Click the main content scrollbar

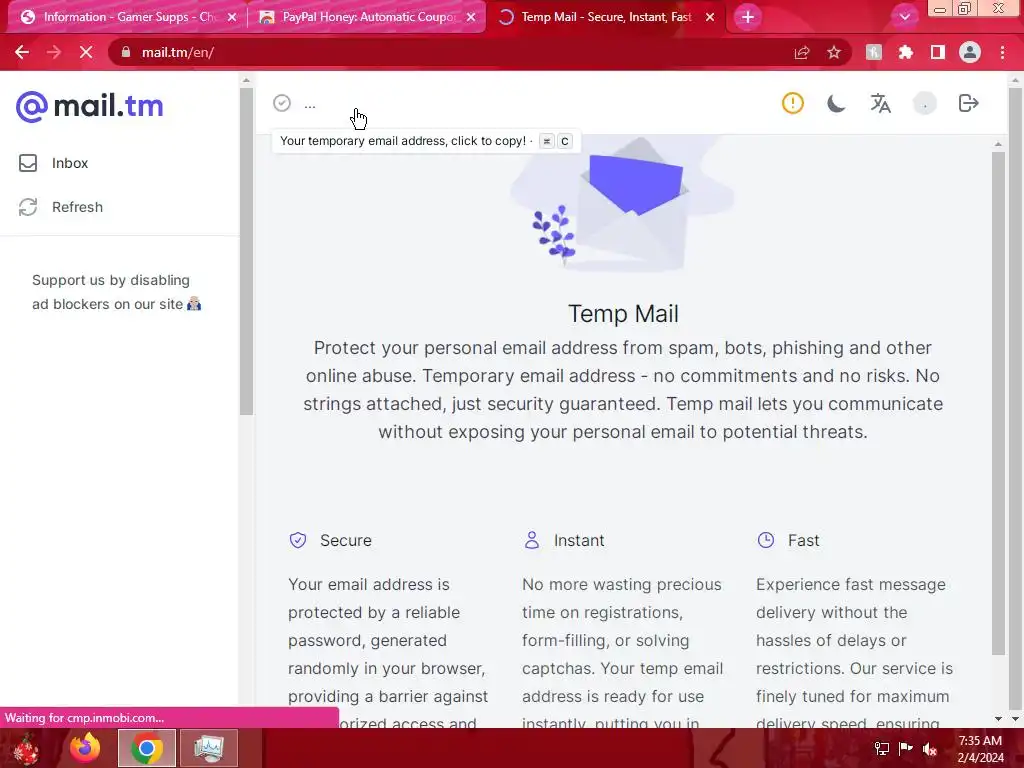998,403
